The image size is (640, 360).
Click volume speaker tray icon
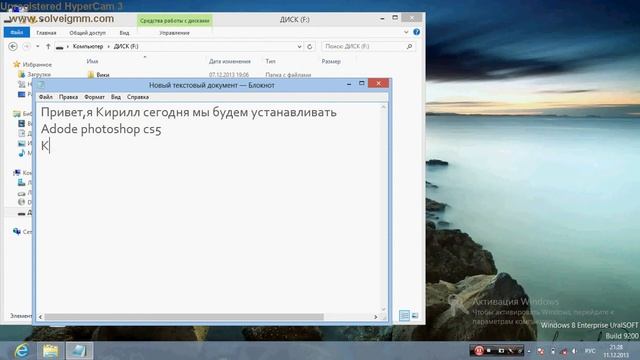pyautogui.click(x=575, y=351)
